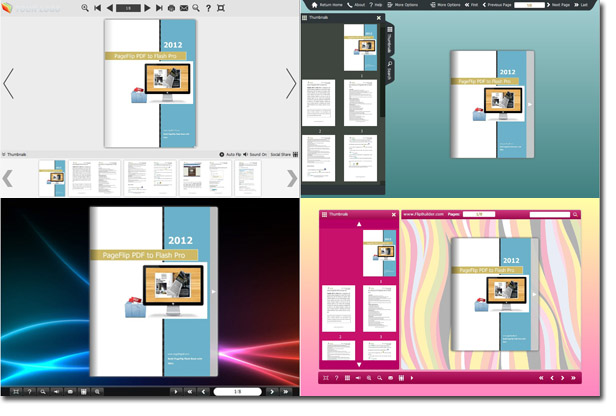The height and width of the screenshot is (416, 616).
Task: Flip the teal viewer book via right edge arrow
Action: tap(530, 104)
